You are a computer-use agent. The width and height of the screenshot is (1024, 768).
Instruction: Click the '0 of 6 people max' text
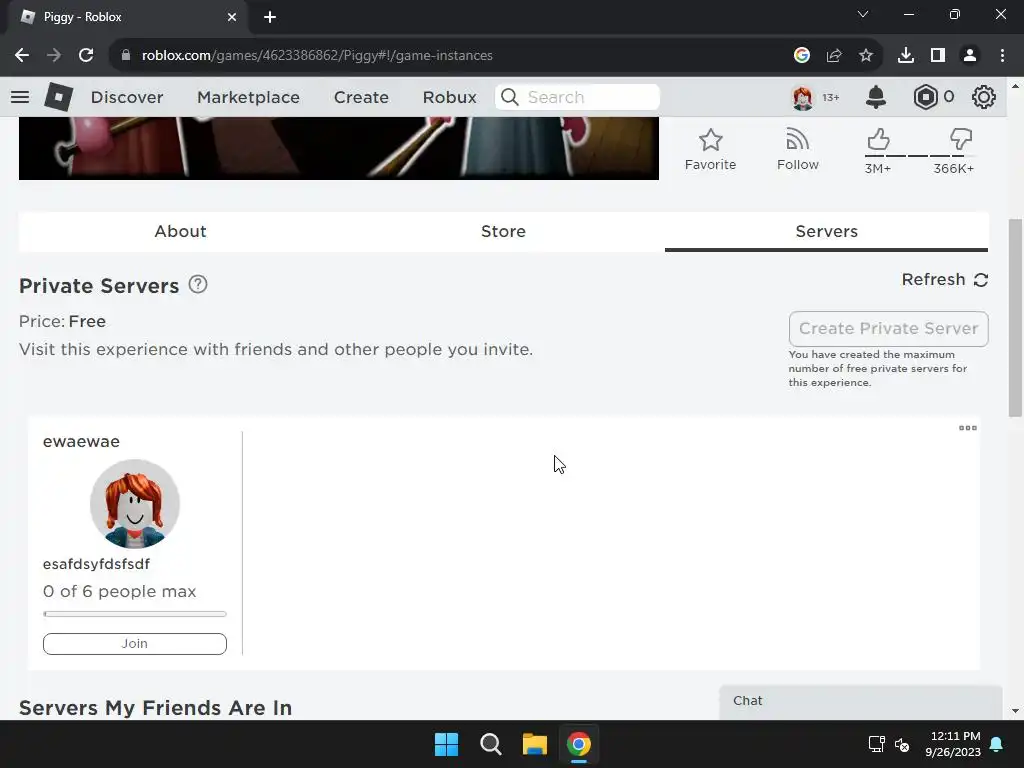[120, 592]
